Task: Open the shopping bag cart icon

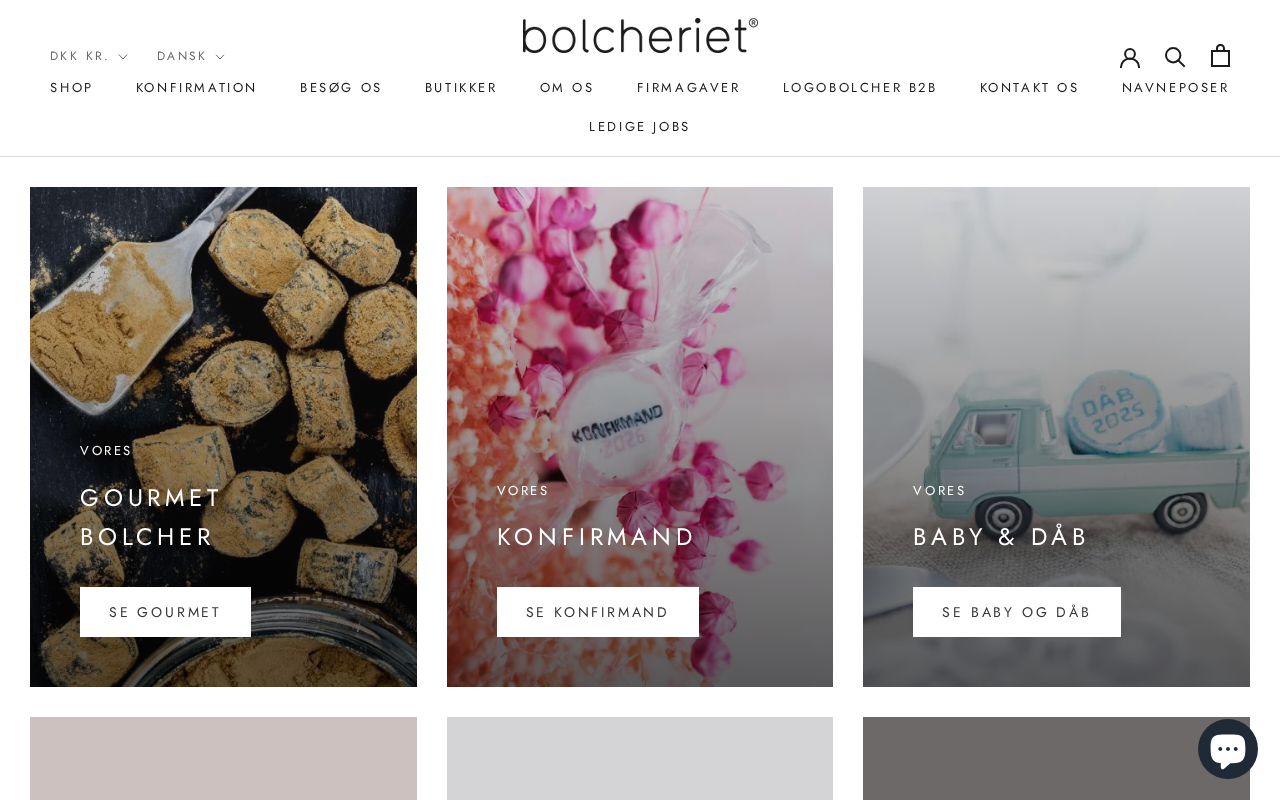Action: click(1220, 56)
